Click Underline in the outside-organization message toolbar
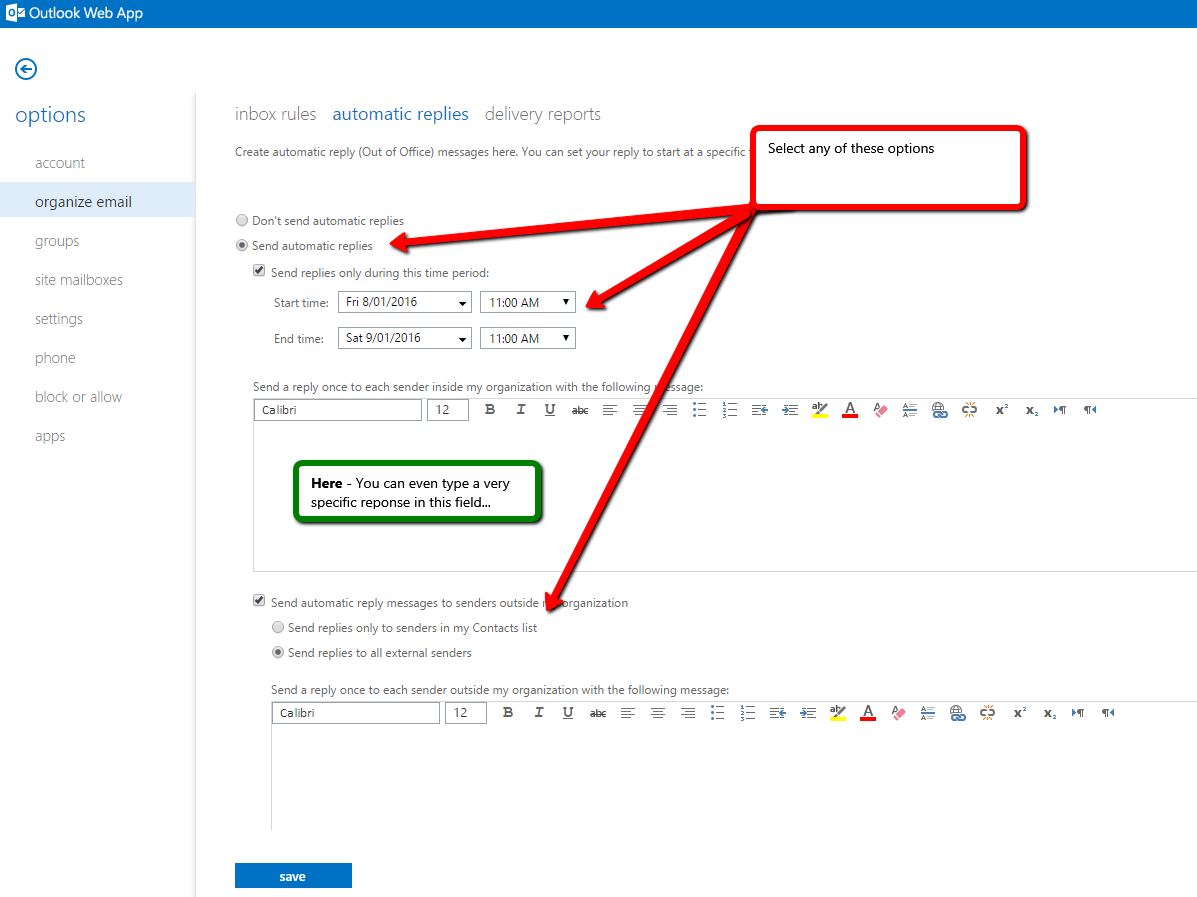 pyautogui.click(x=568, y=713)
